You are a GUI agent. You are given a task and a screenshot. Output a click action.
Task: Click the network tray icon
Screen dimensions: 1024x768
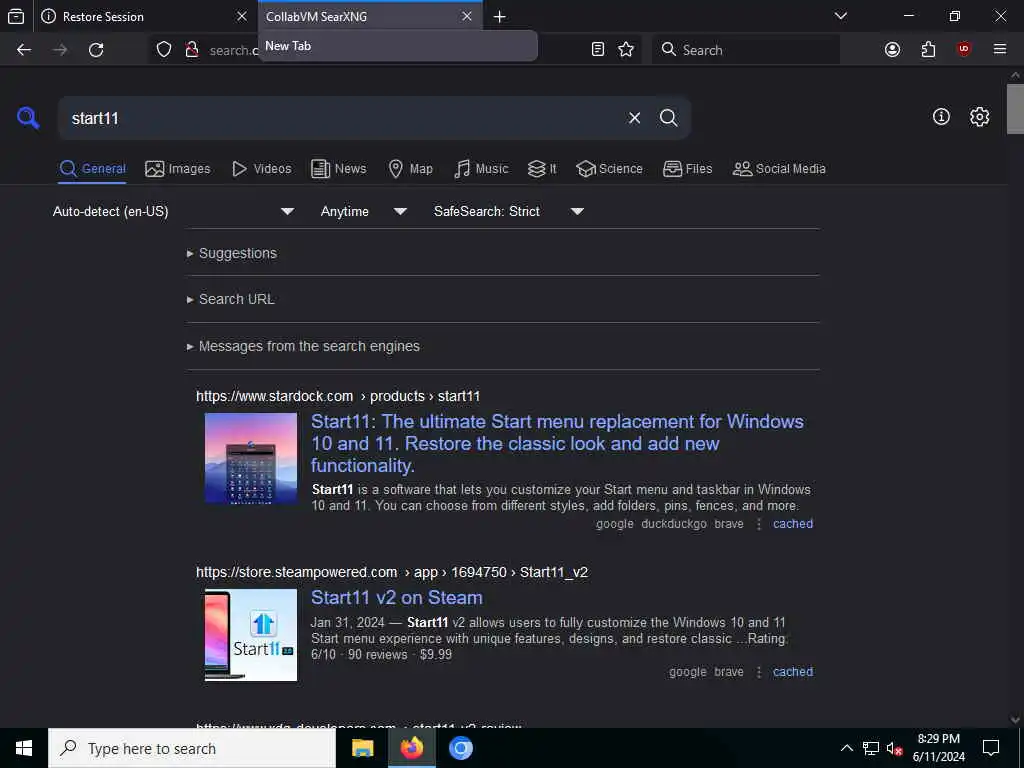click(x=871, y=748)
